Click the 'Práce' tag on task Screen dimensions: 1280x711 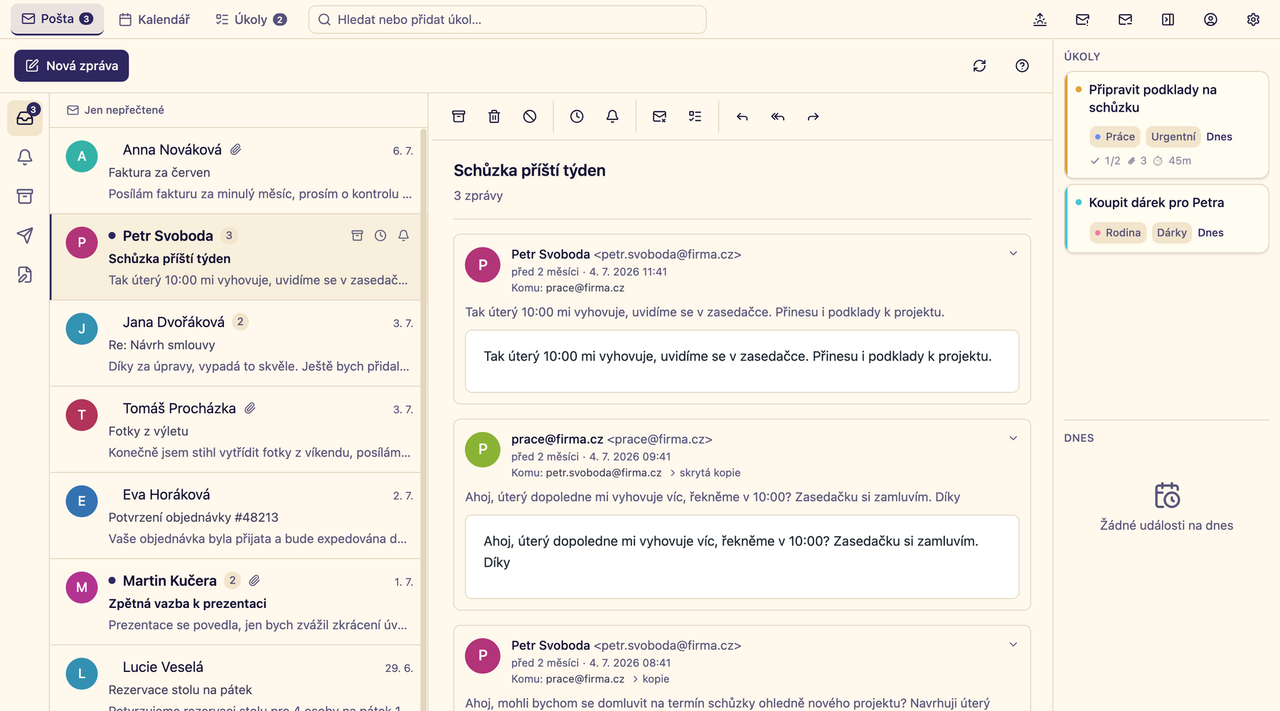point(1115,137)
